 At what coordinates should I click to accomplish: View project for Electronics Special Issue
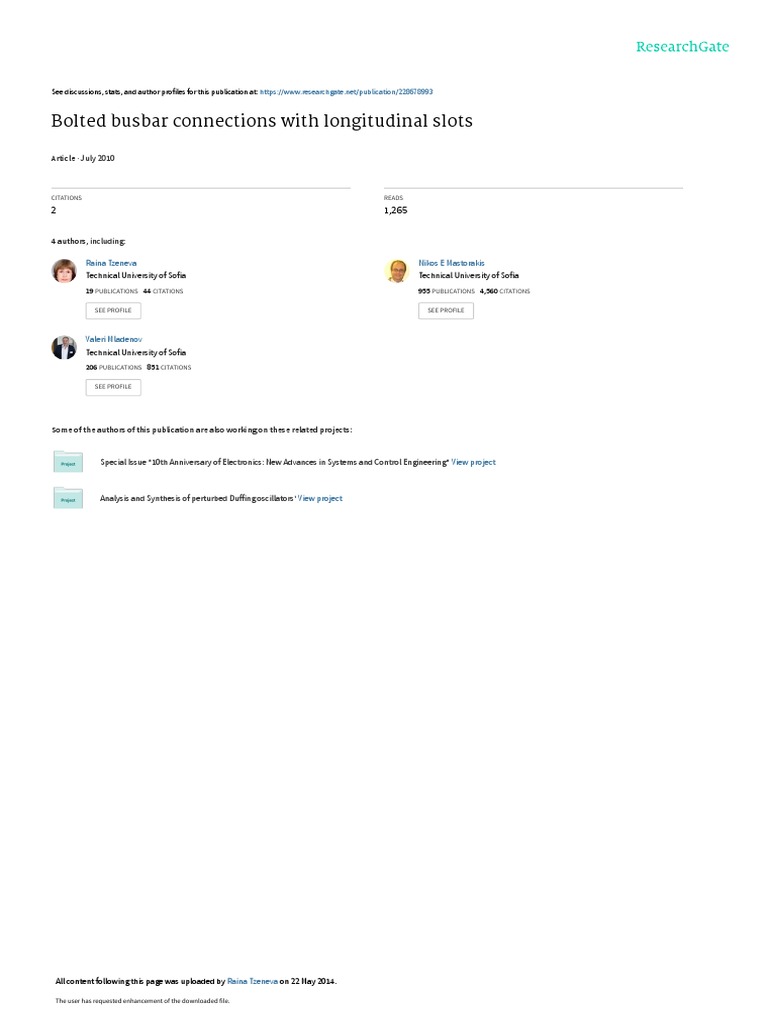pos(473,462)
